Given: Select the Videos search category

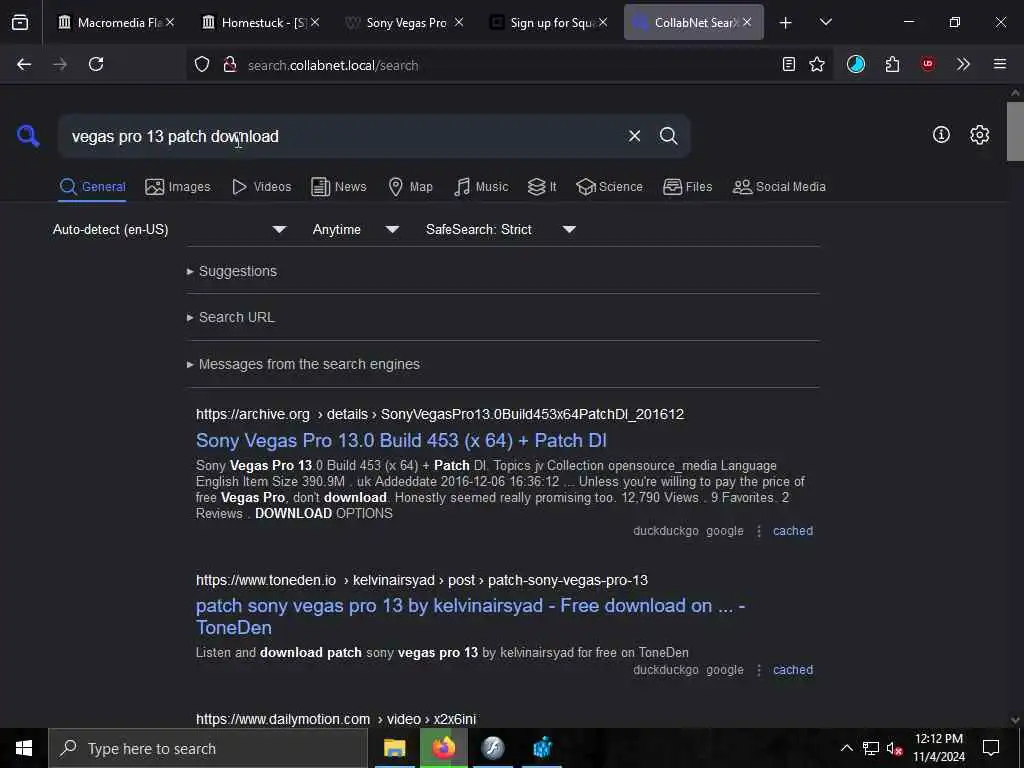Looking at the screenshot, I should point(261,187).
